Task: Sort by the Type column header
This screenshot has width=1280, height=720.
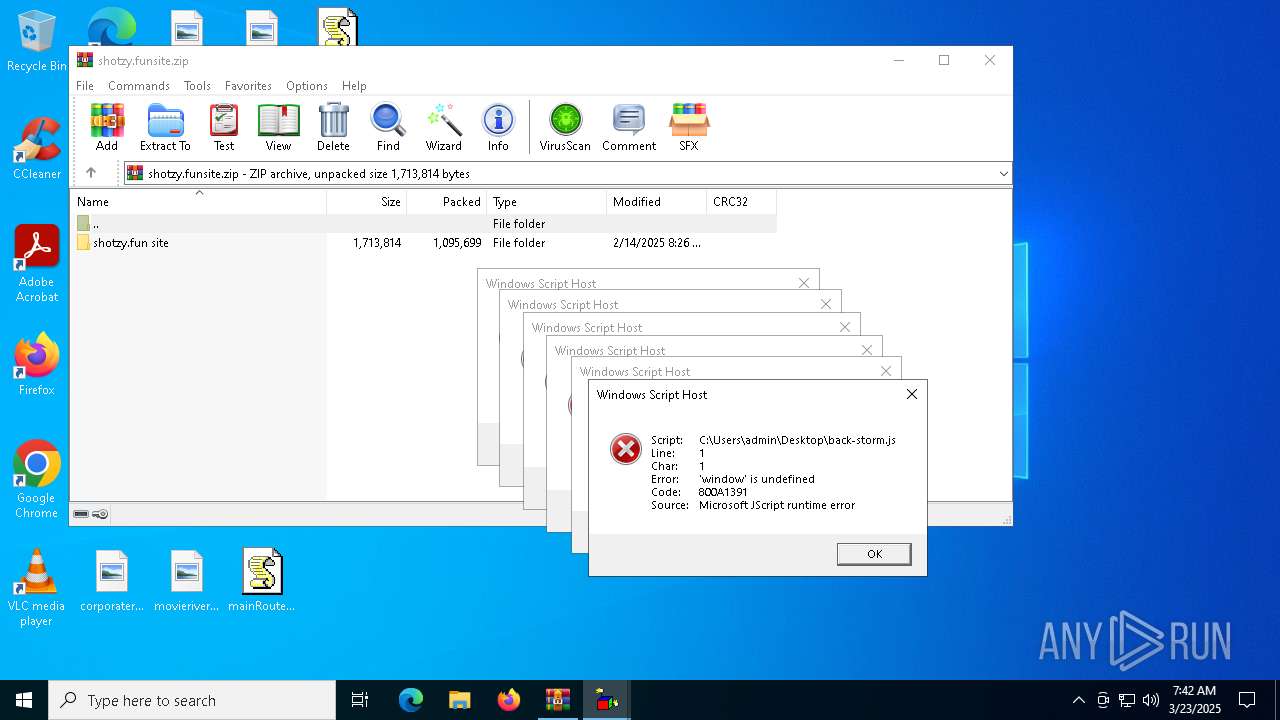Action: point(546,202)
